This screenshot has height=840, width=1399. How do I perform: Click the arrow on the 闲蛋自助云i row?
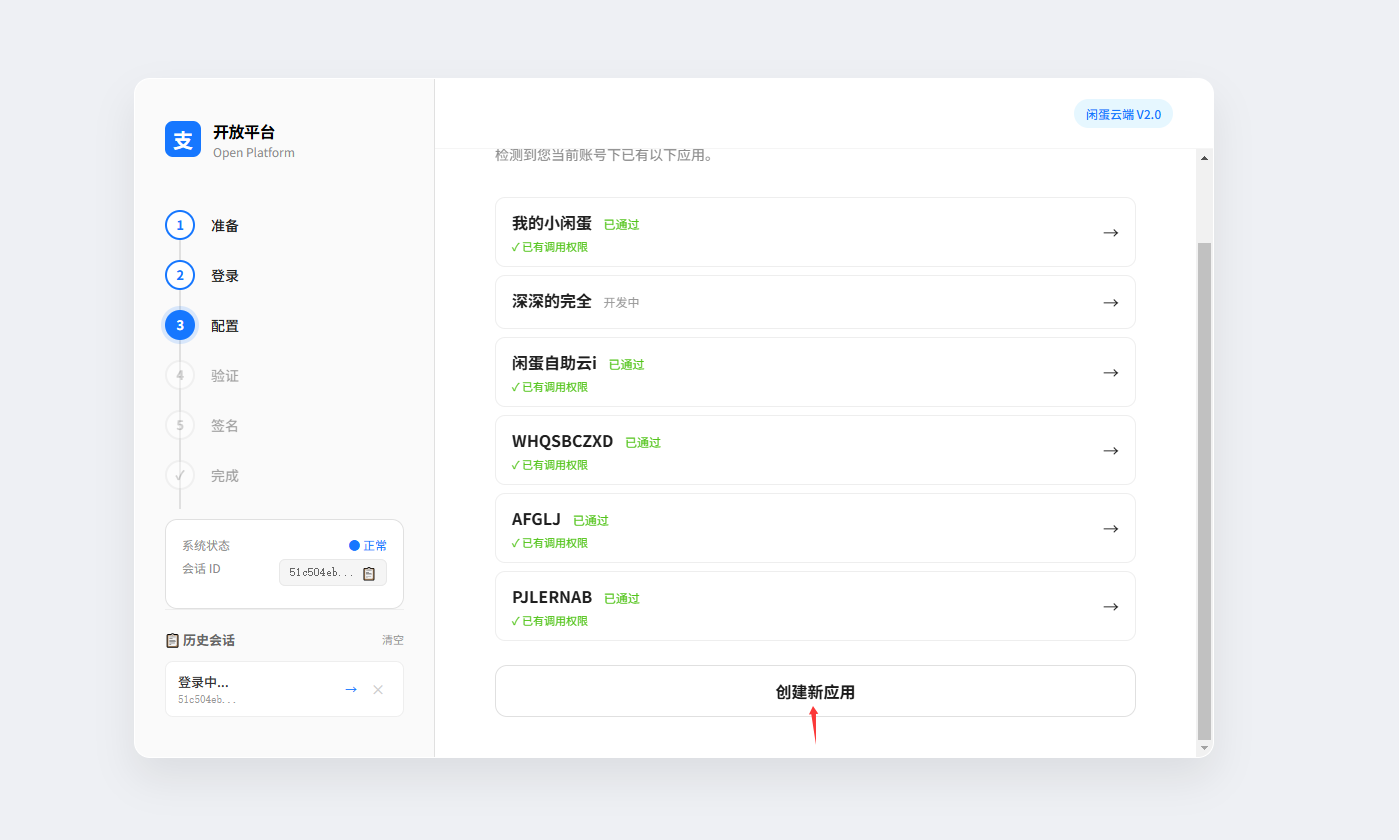click(1110, 372)
